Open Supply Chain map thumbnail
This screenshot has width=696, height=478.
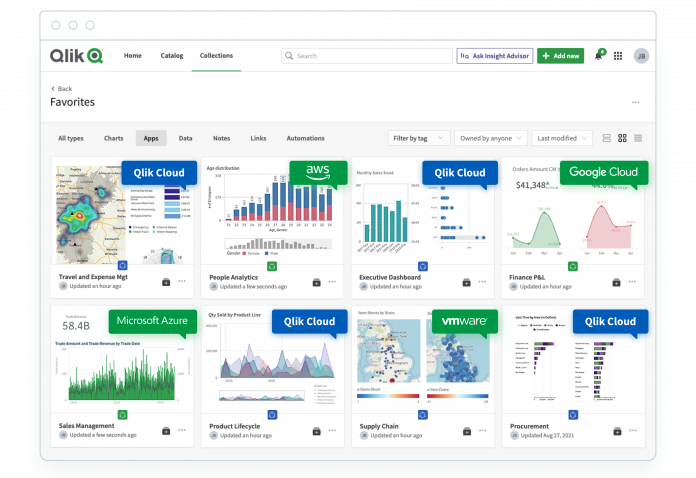click(423, 360)
